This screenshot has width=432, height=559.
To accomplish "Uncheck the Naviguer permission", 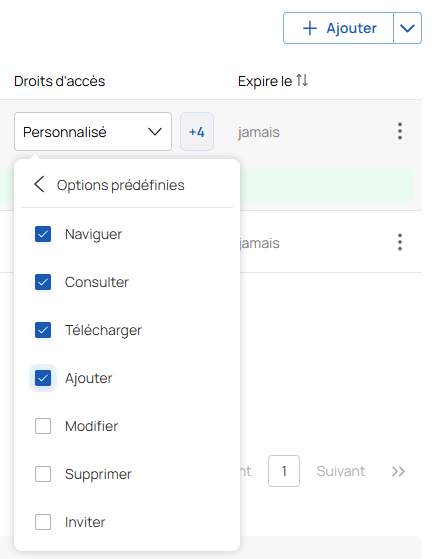I will 43,234.
